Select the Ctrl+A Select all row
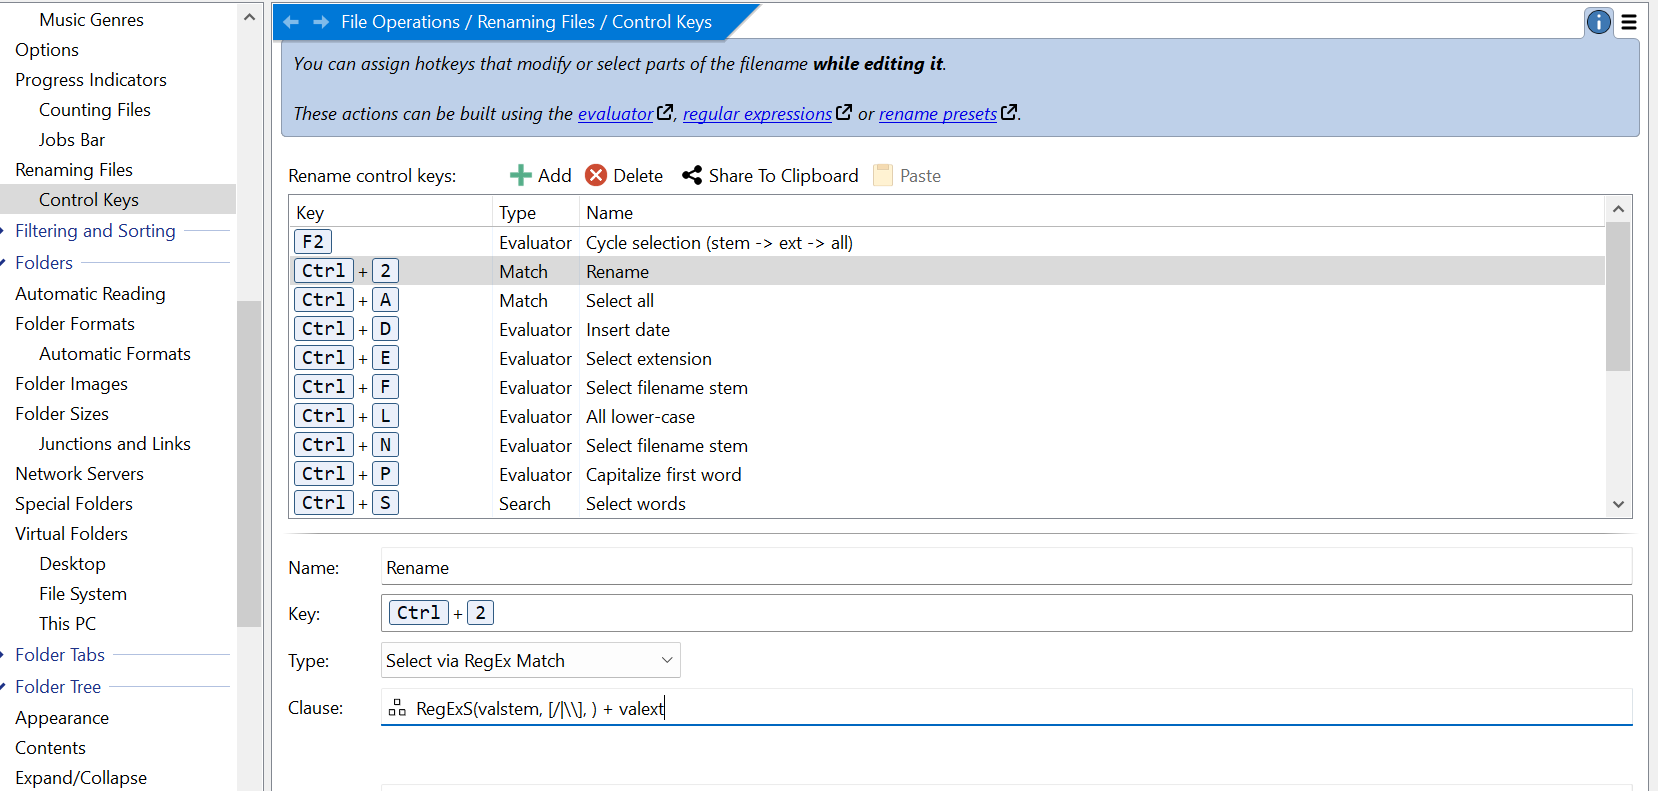The width and height of the screenshot is (1658, 791). 947,301
